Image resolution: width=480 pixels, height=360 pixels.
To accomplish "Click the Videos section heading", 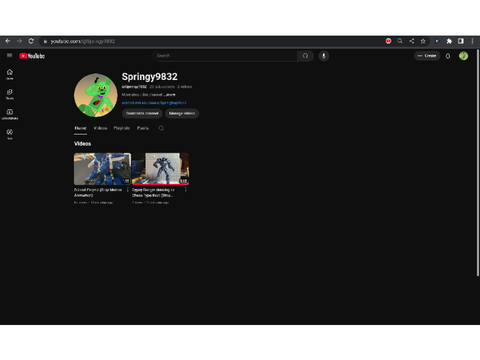I will pyautogui.click(x=82, y=144).
